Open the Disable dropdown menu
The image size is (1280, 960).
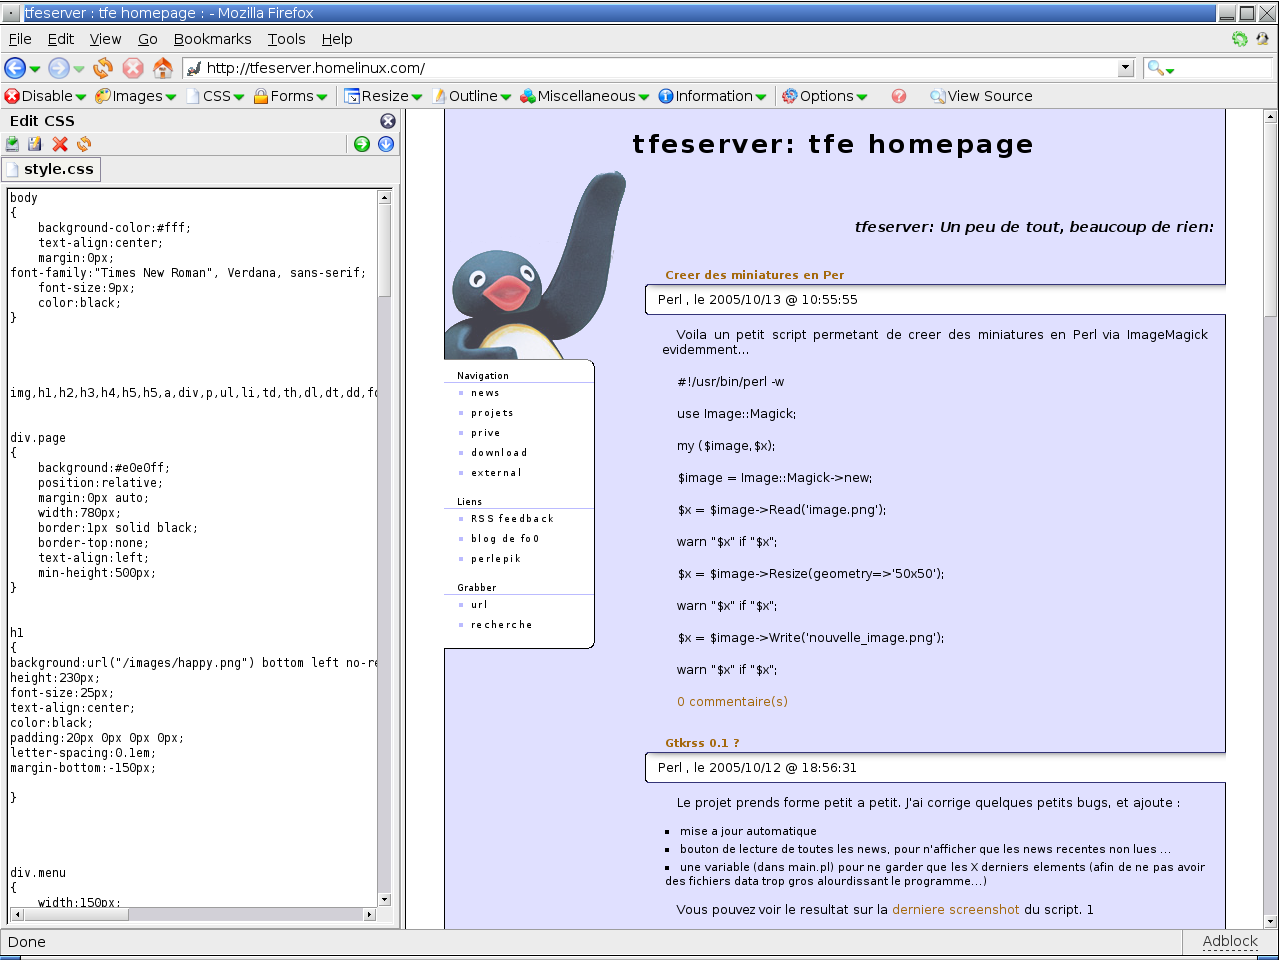tap(45, 96)
